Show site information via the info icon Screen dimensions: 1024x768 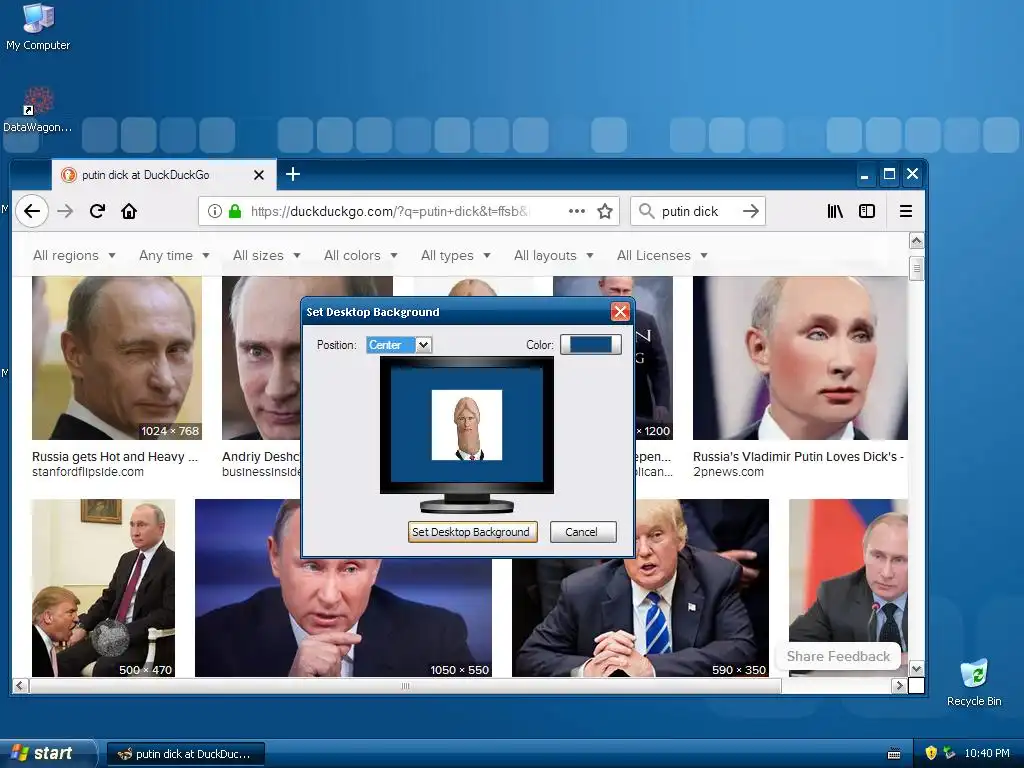point(214,211)
